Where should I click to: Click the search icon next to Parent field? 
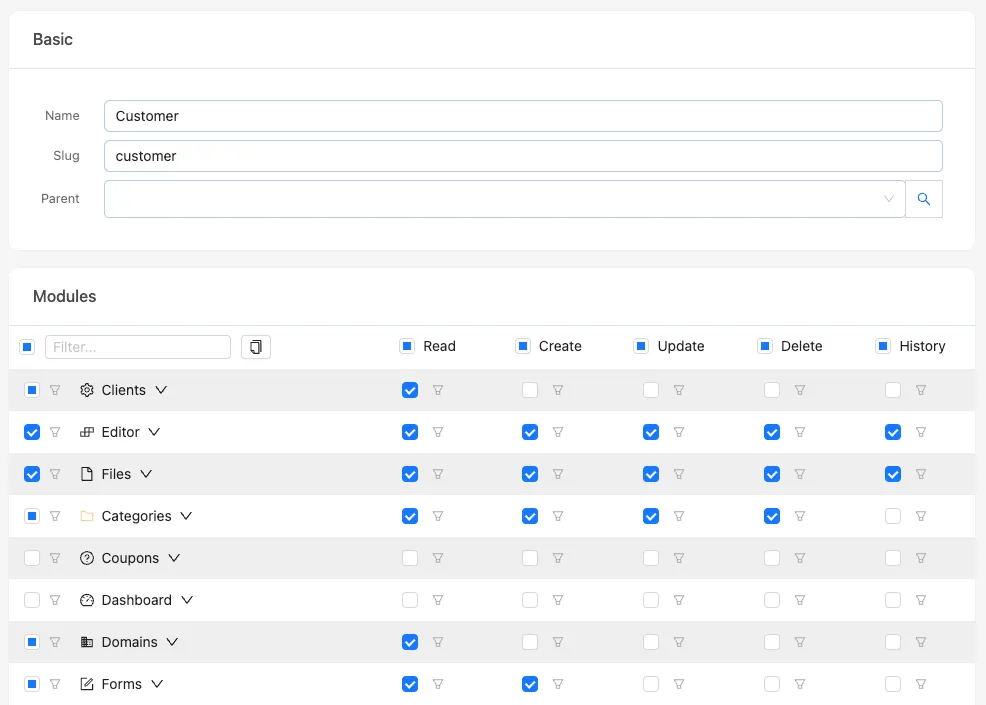point(923,199)
